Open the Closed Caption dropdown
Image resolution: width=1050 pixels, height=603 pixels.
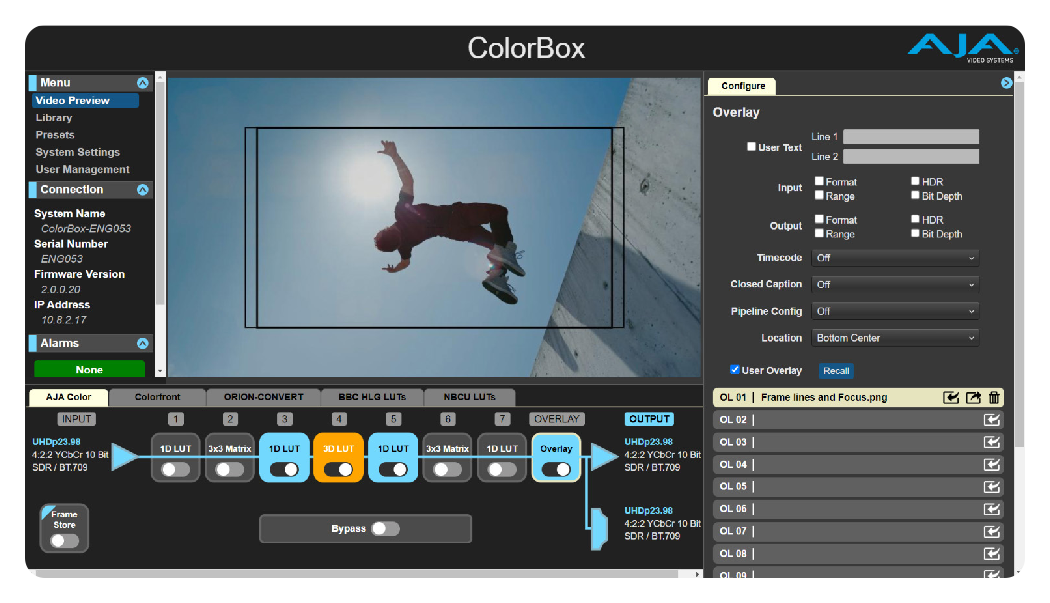coord(895,285)
